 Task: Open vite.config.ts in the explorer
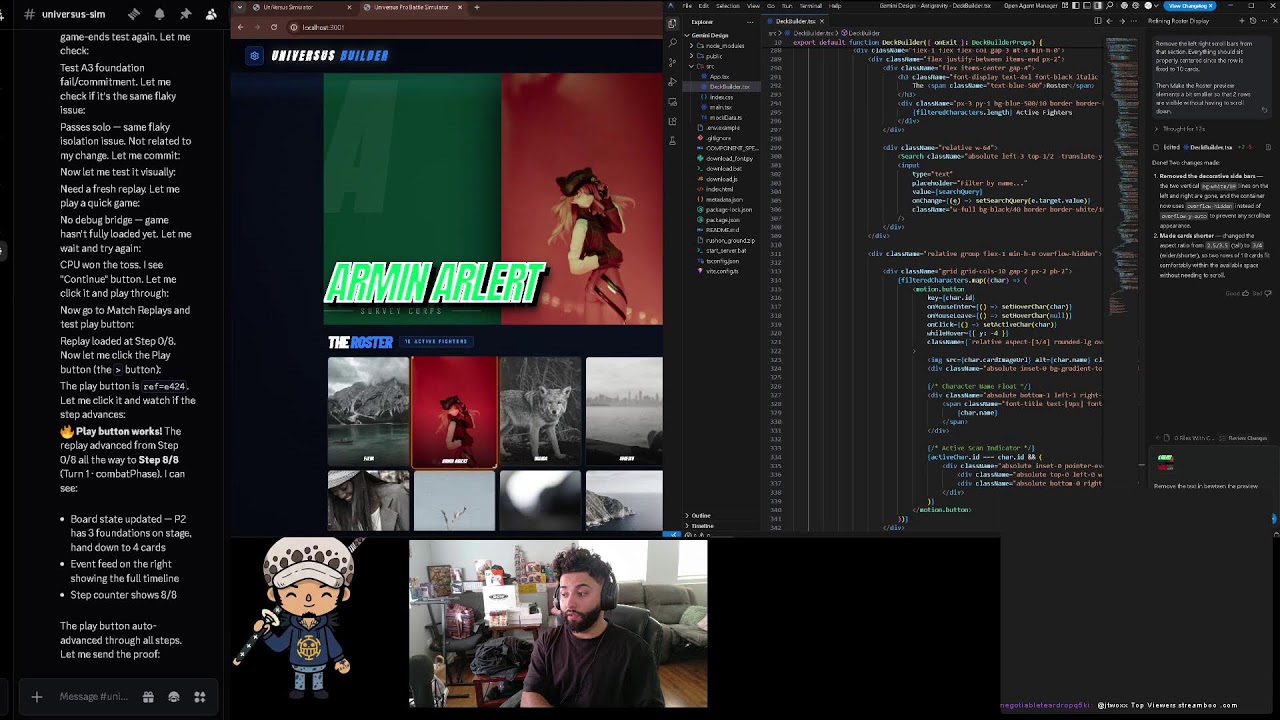[721, 271]
